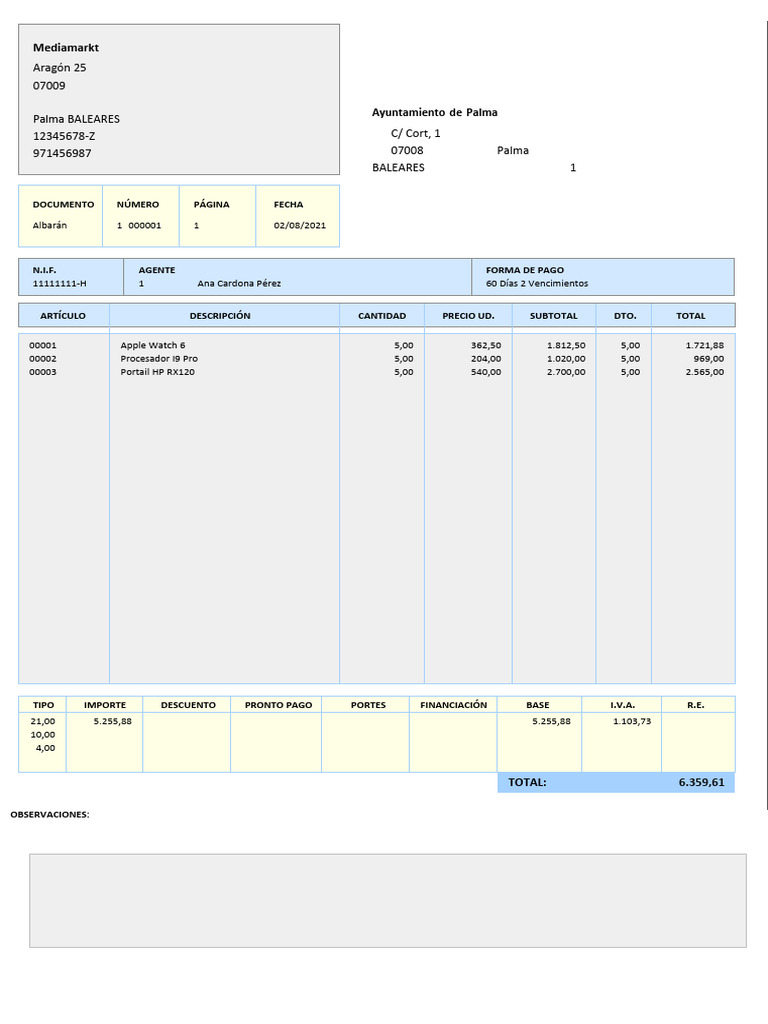Click the BASE amount 5.255,88
This screenshot has width=768, height=1024.
tap(551, 721)
